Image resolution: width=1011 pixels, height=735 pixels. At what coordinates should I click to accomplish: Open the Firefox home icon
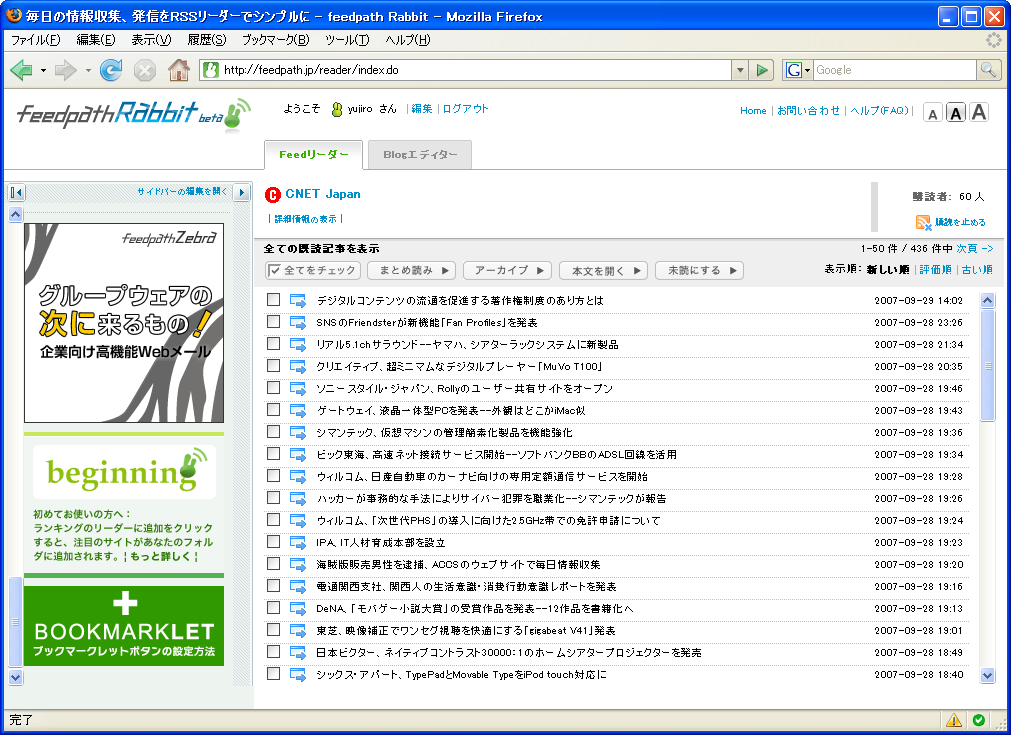179,70
